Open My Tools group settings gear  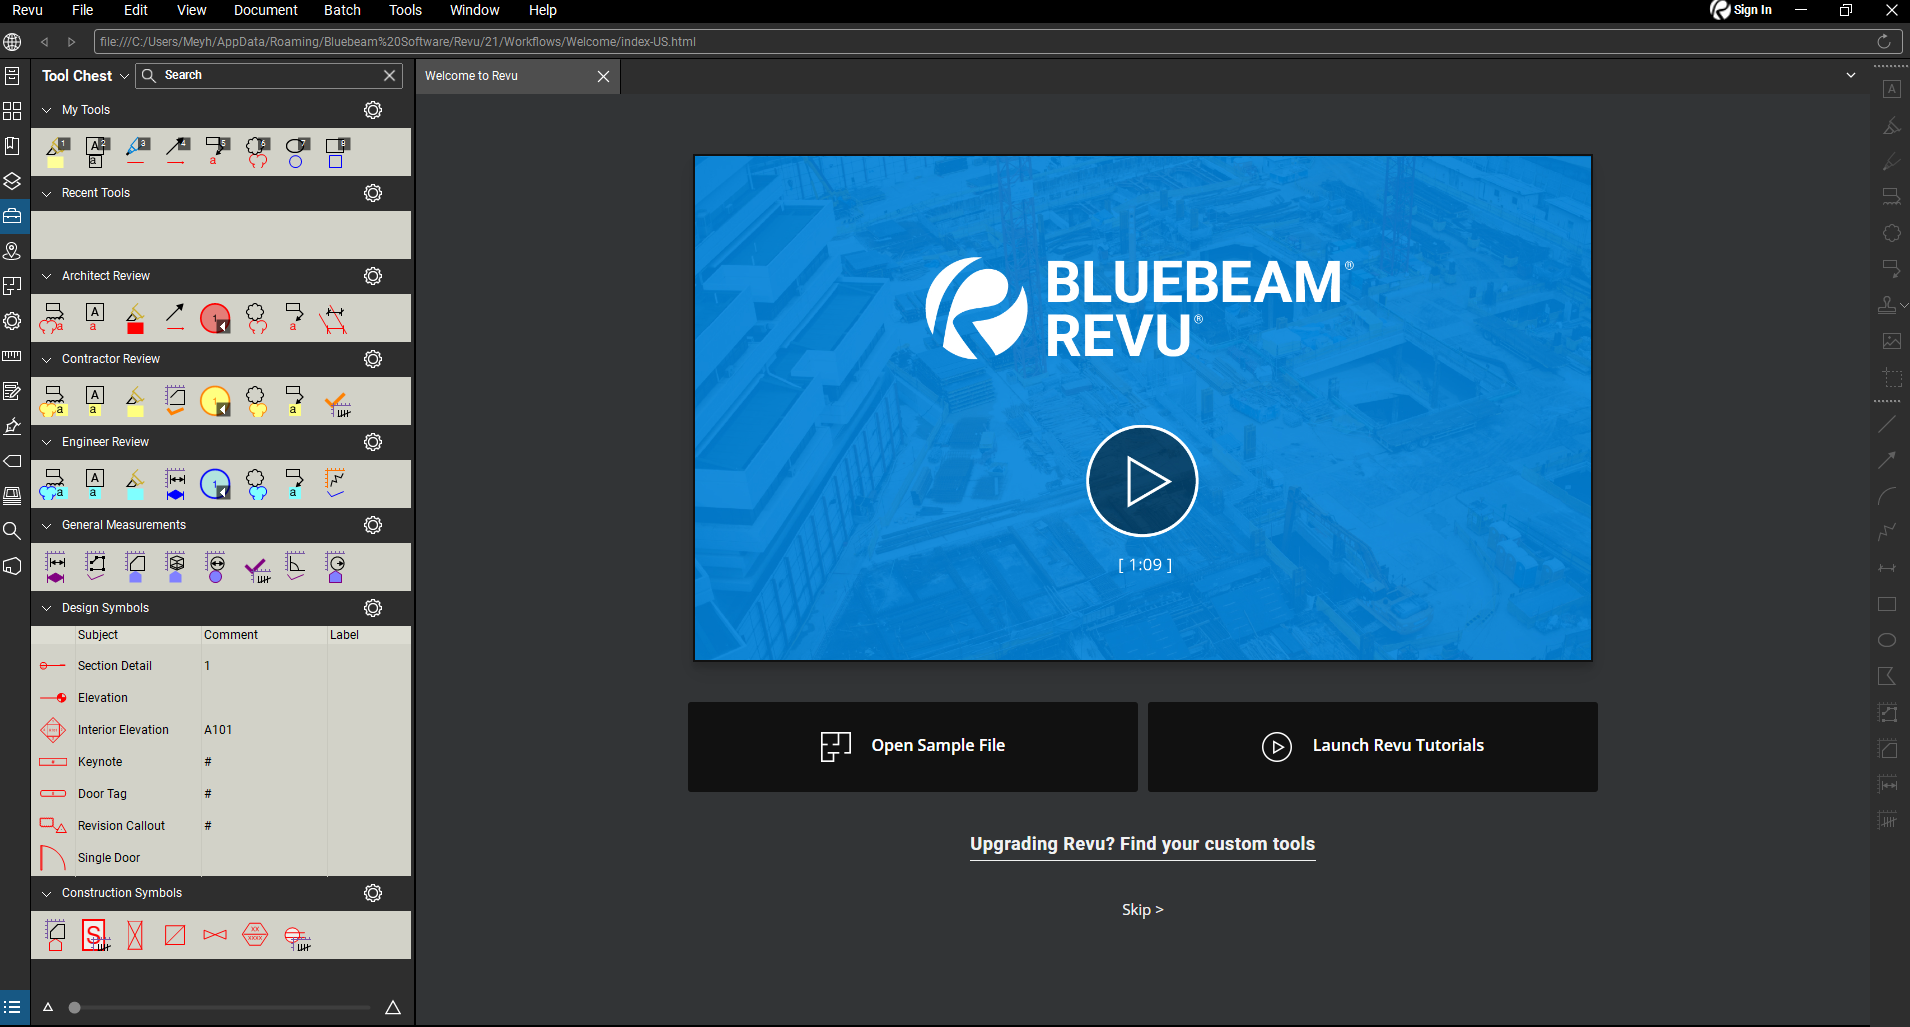372,110
